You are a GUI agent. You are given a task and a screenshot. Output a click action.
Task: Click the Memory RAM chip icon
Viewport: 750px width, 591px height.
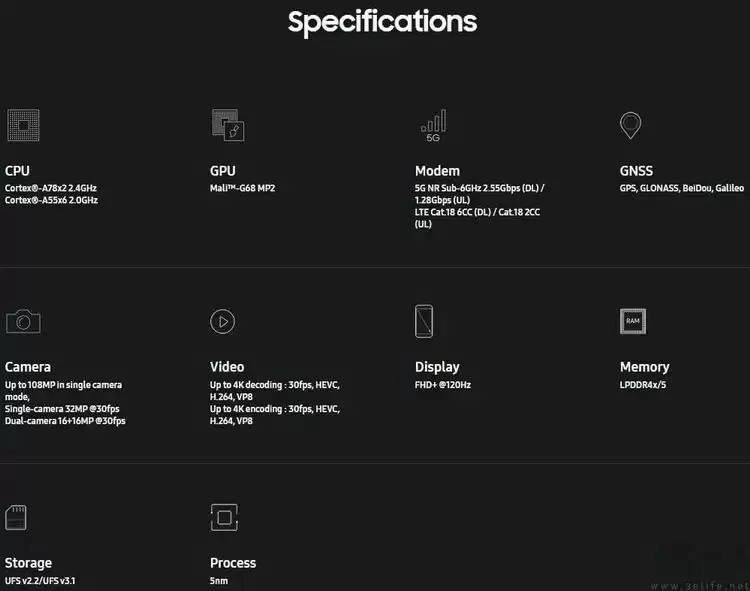[633, 321]
